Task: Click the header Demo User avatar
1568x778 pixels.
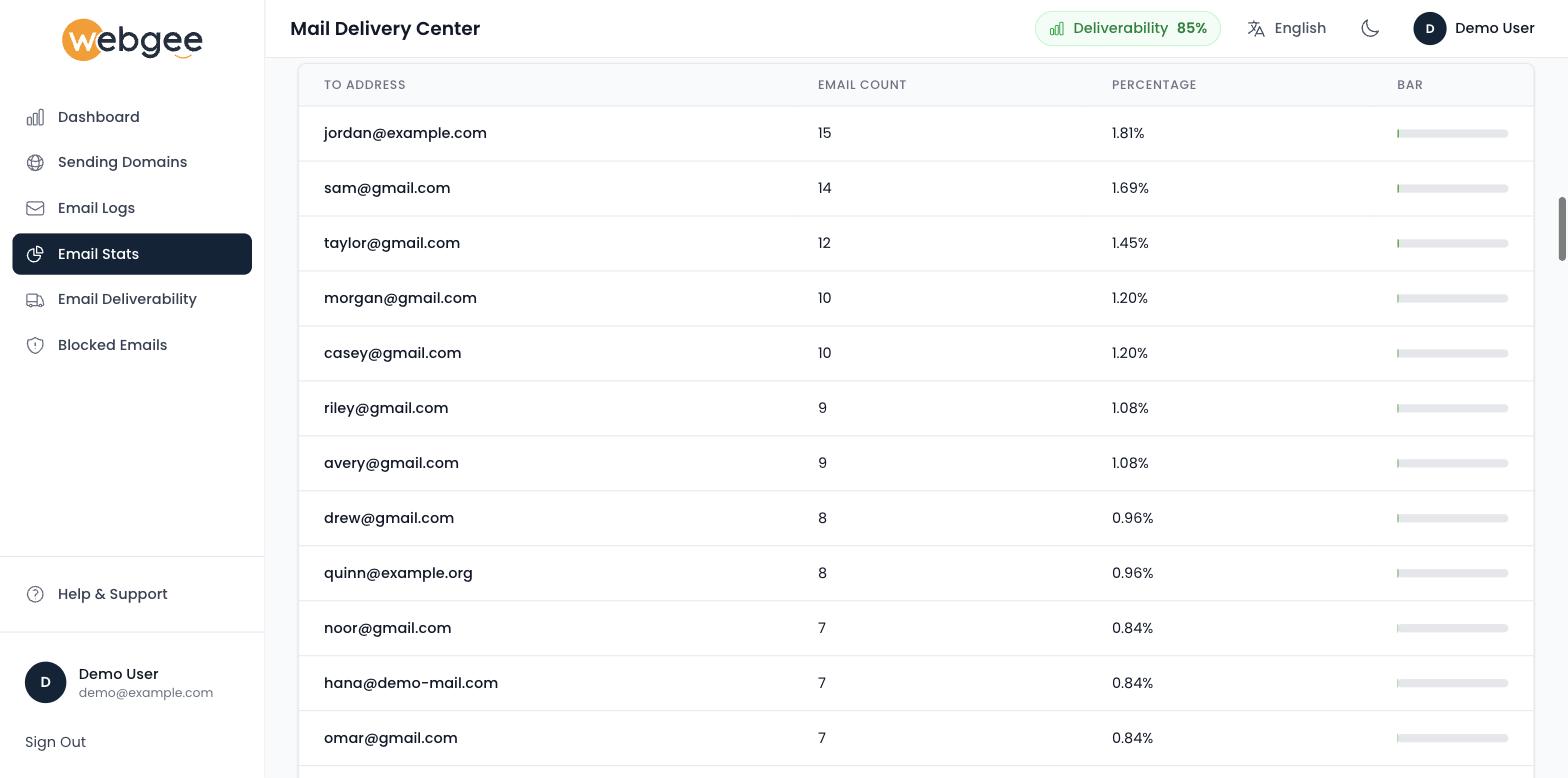Action: (x=1430, y=28)
